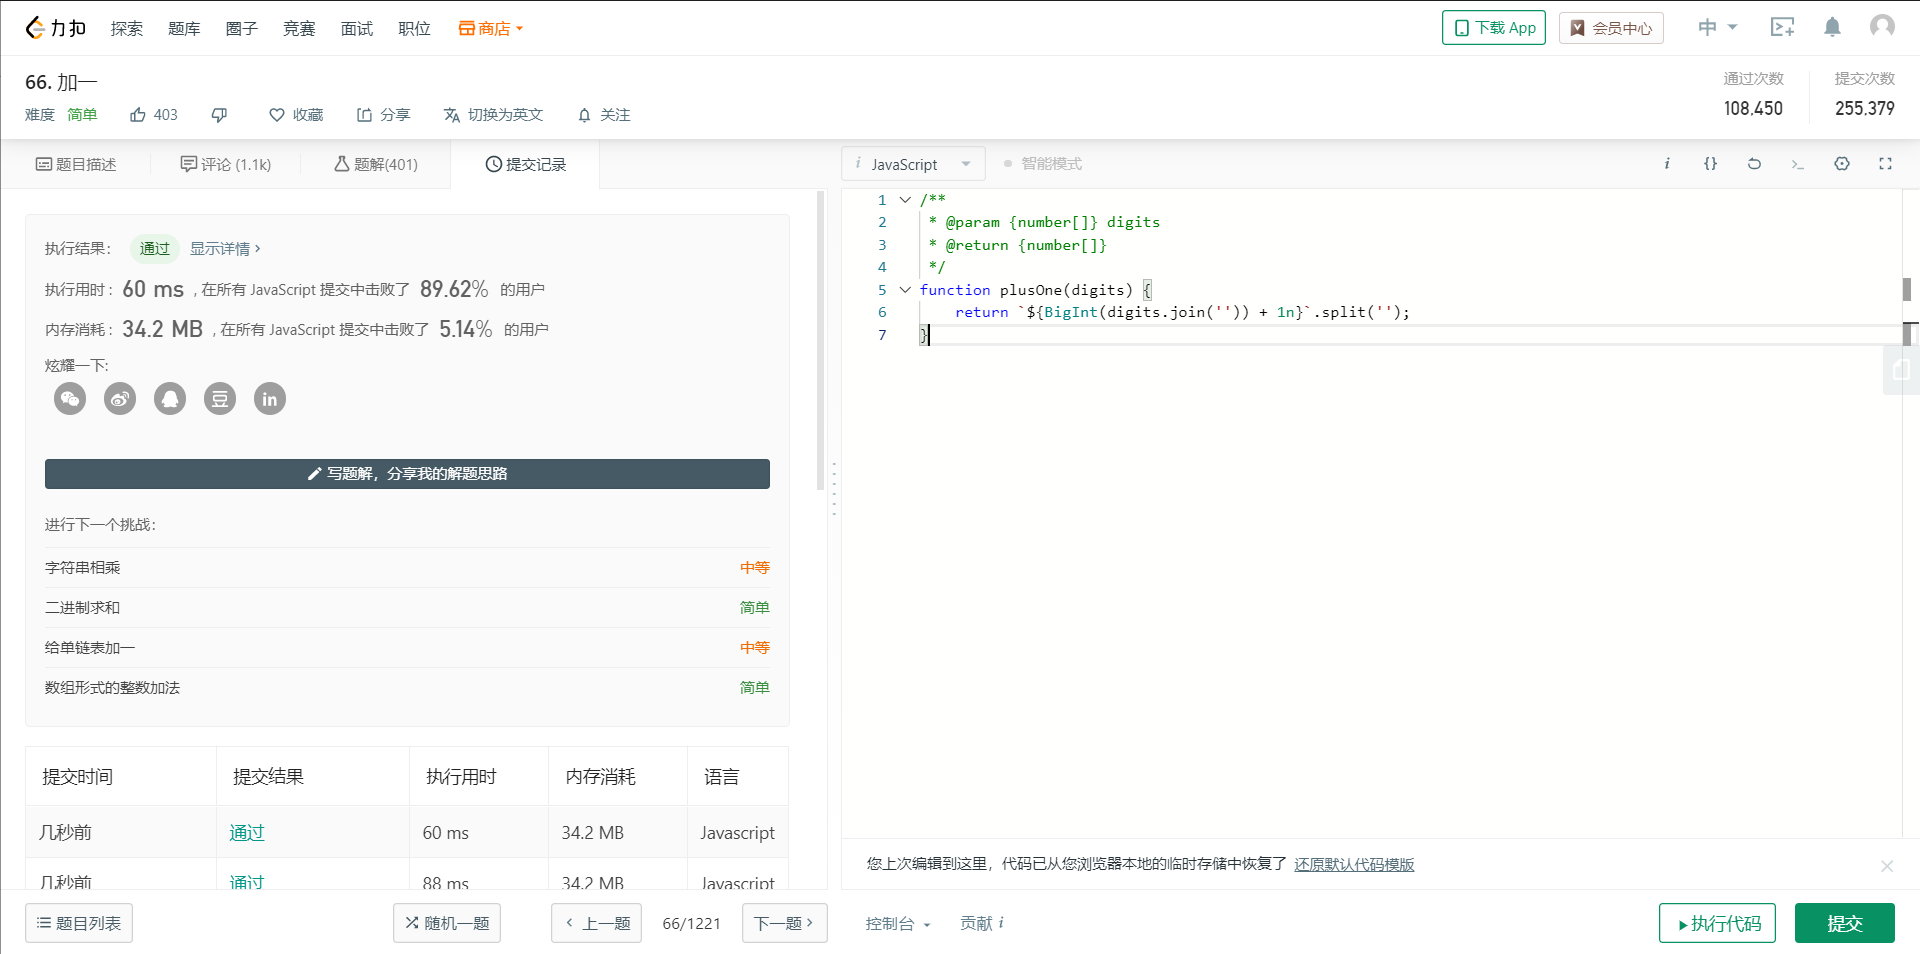Share result on Weibo
The width and height of the screenshot is (1920, 954).
(x=120, y=399)
